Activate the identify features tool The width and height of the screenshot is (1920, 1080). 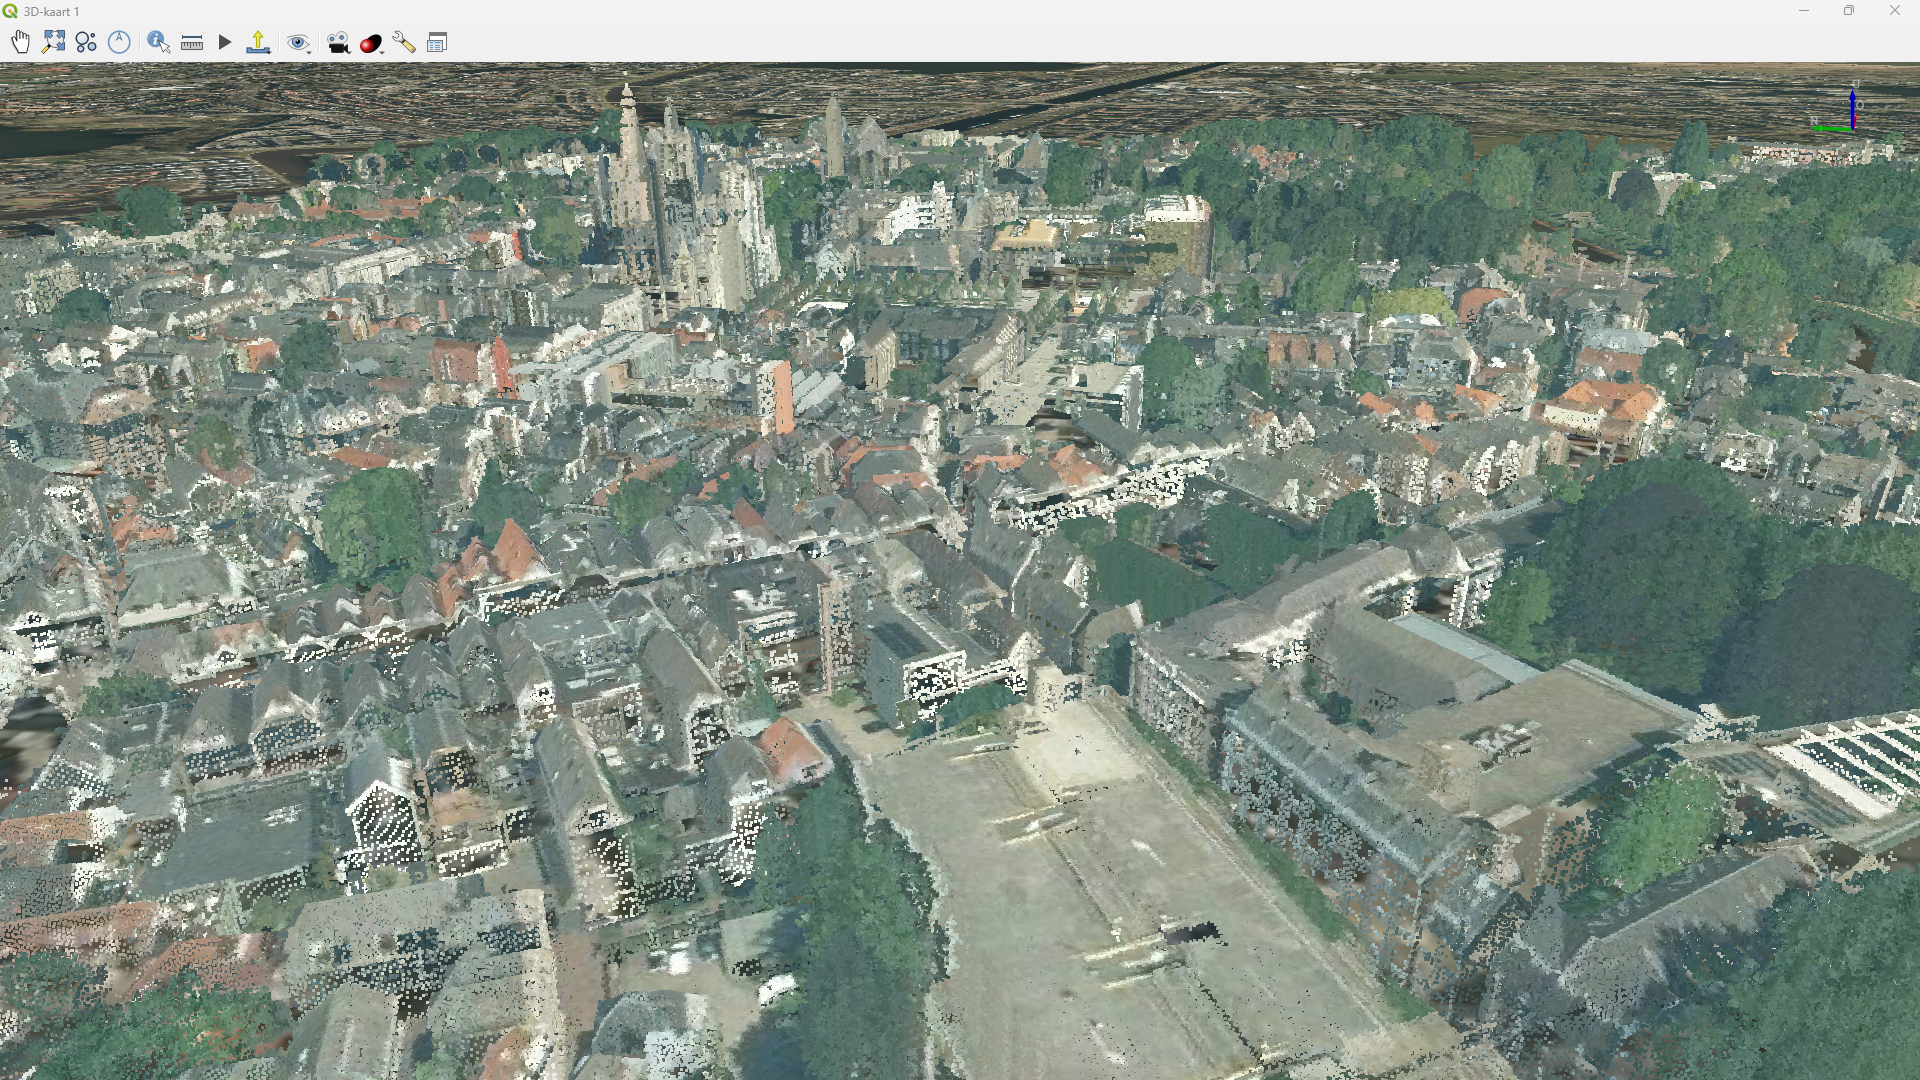tap(158, 42)
